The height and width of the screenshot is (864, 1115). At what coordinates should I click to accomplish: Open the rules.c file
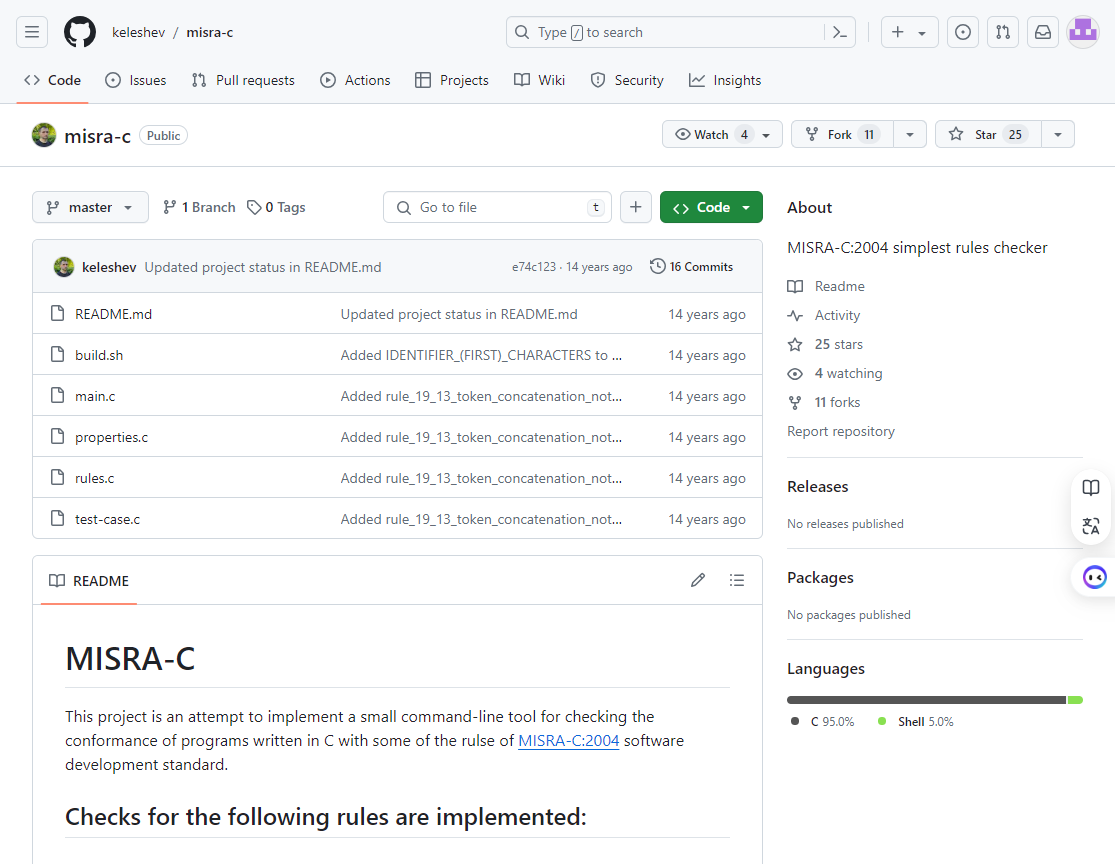pyautogui.click(x=95, y=479)
